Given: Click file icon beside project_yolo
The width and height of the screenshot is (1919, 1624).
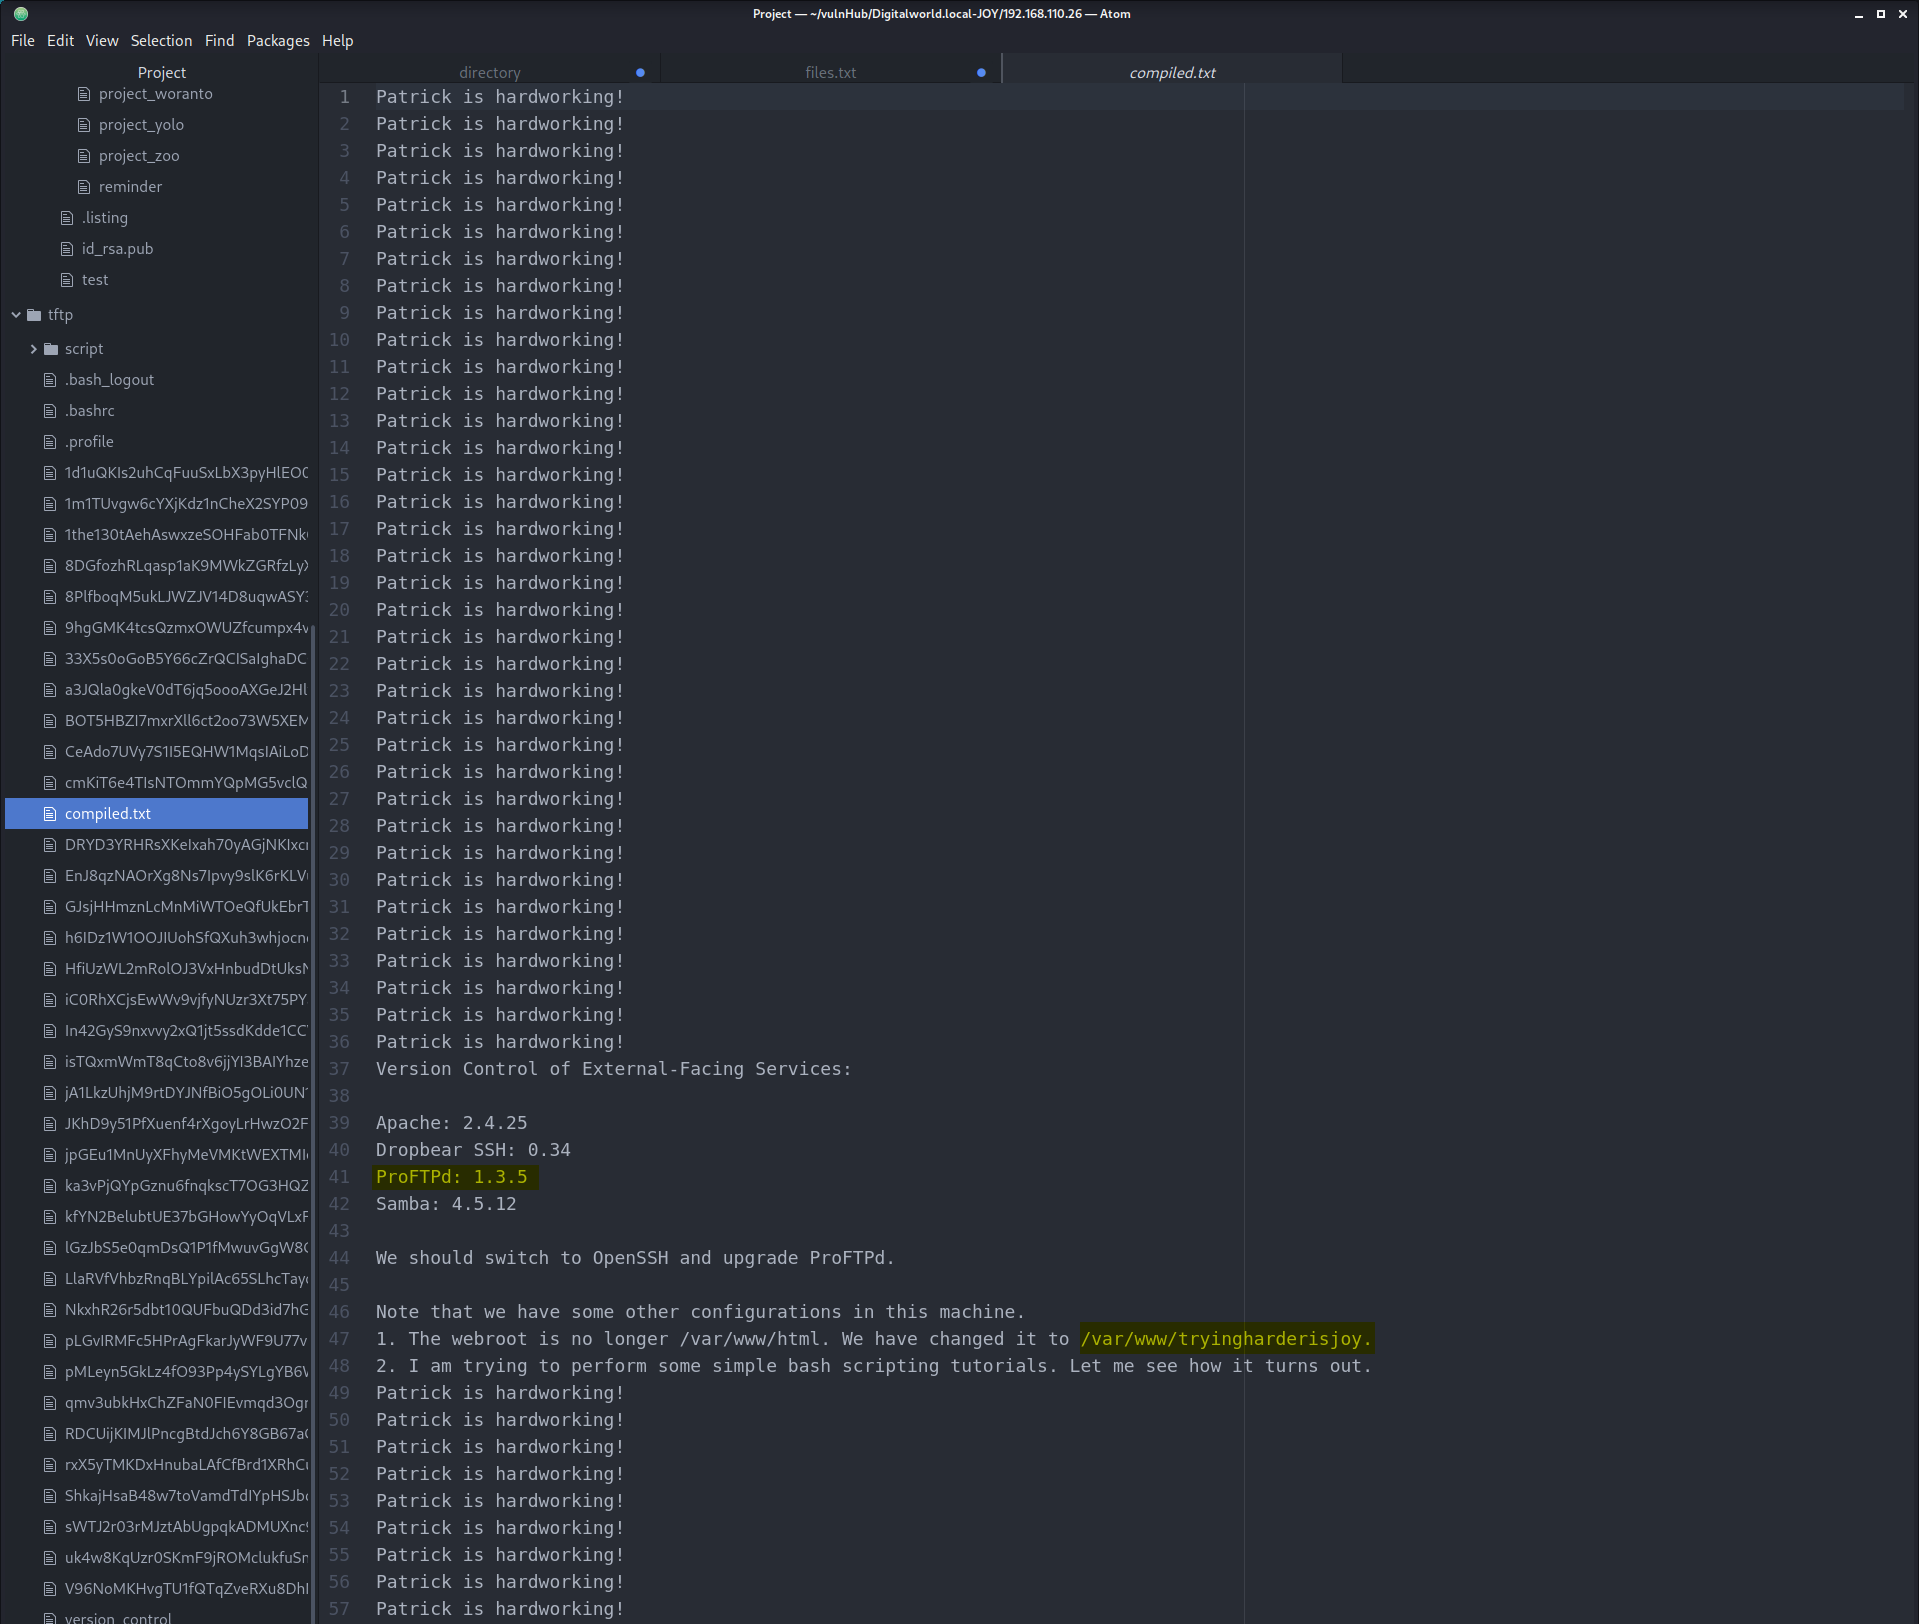Looking at the screenshot, I should [84, 125].
